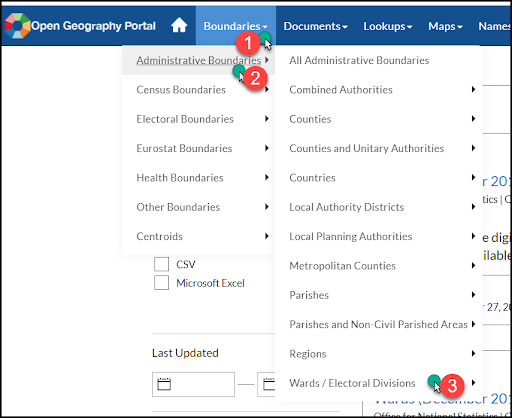The width and height of the screenshot is (512, 418).
Task: Tick the Microsoft Excel checkbox
Action: (x=161, y=283)
